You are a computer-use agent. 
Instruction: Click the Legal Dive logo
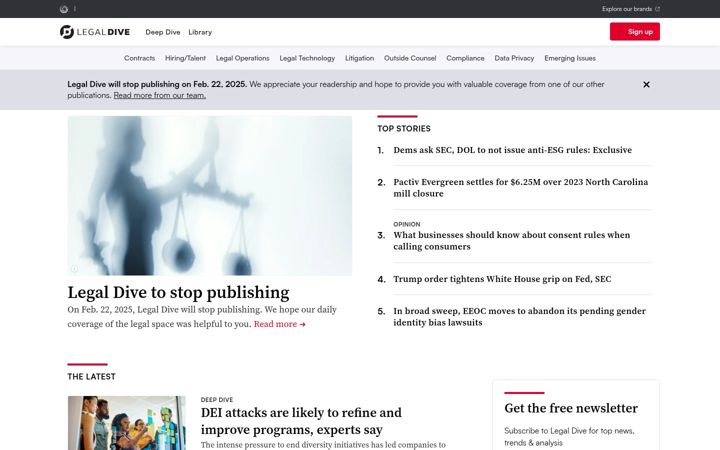(95, 32)
